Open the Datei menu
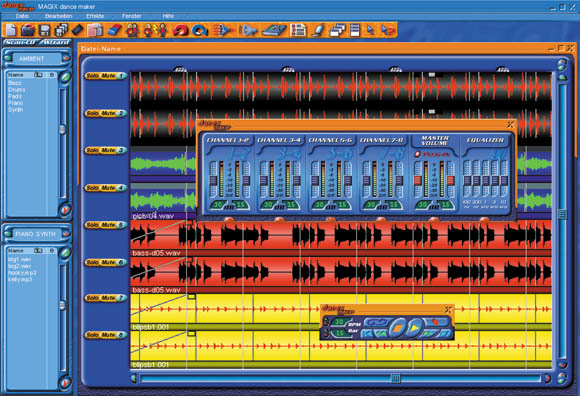580x396 pixels. (22, 16)
